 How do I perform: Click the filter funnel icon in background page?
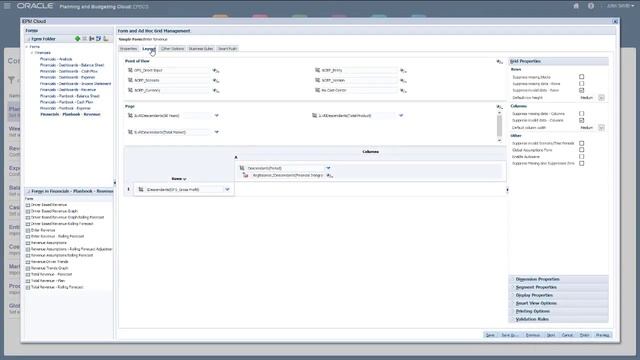click(x=11, y=80)
